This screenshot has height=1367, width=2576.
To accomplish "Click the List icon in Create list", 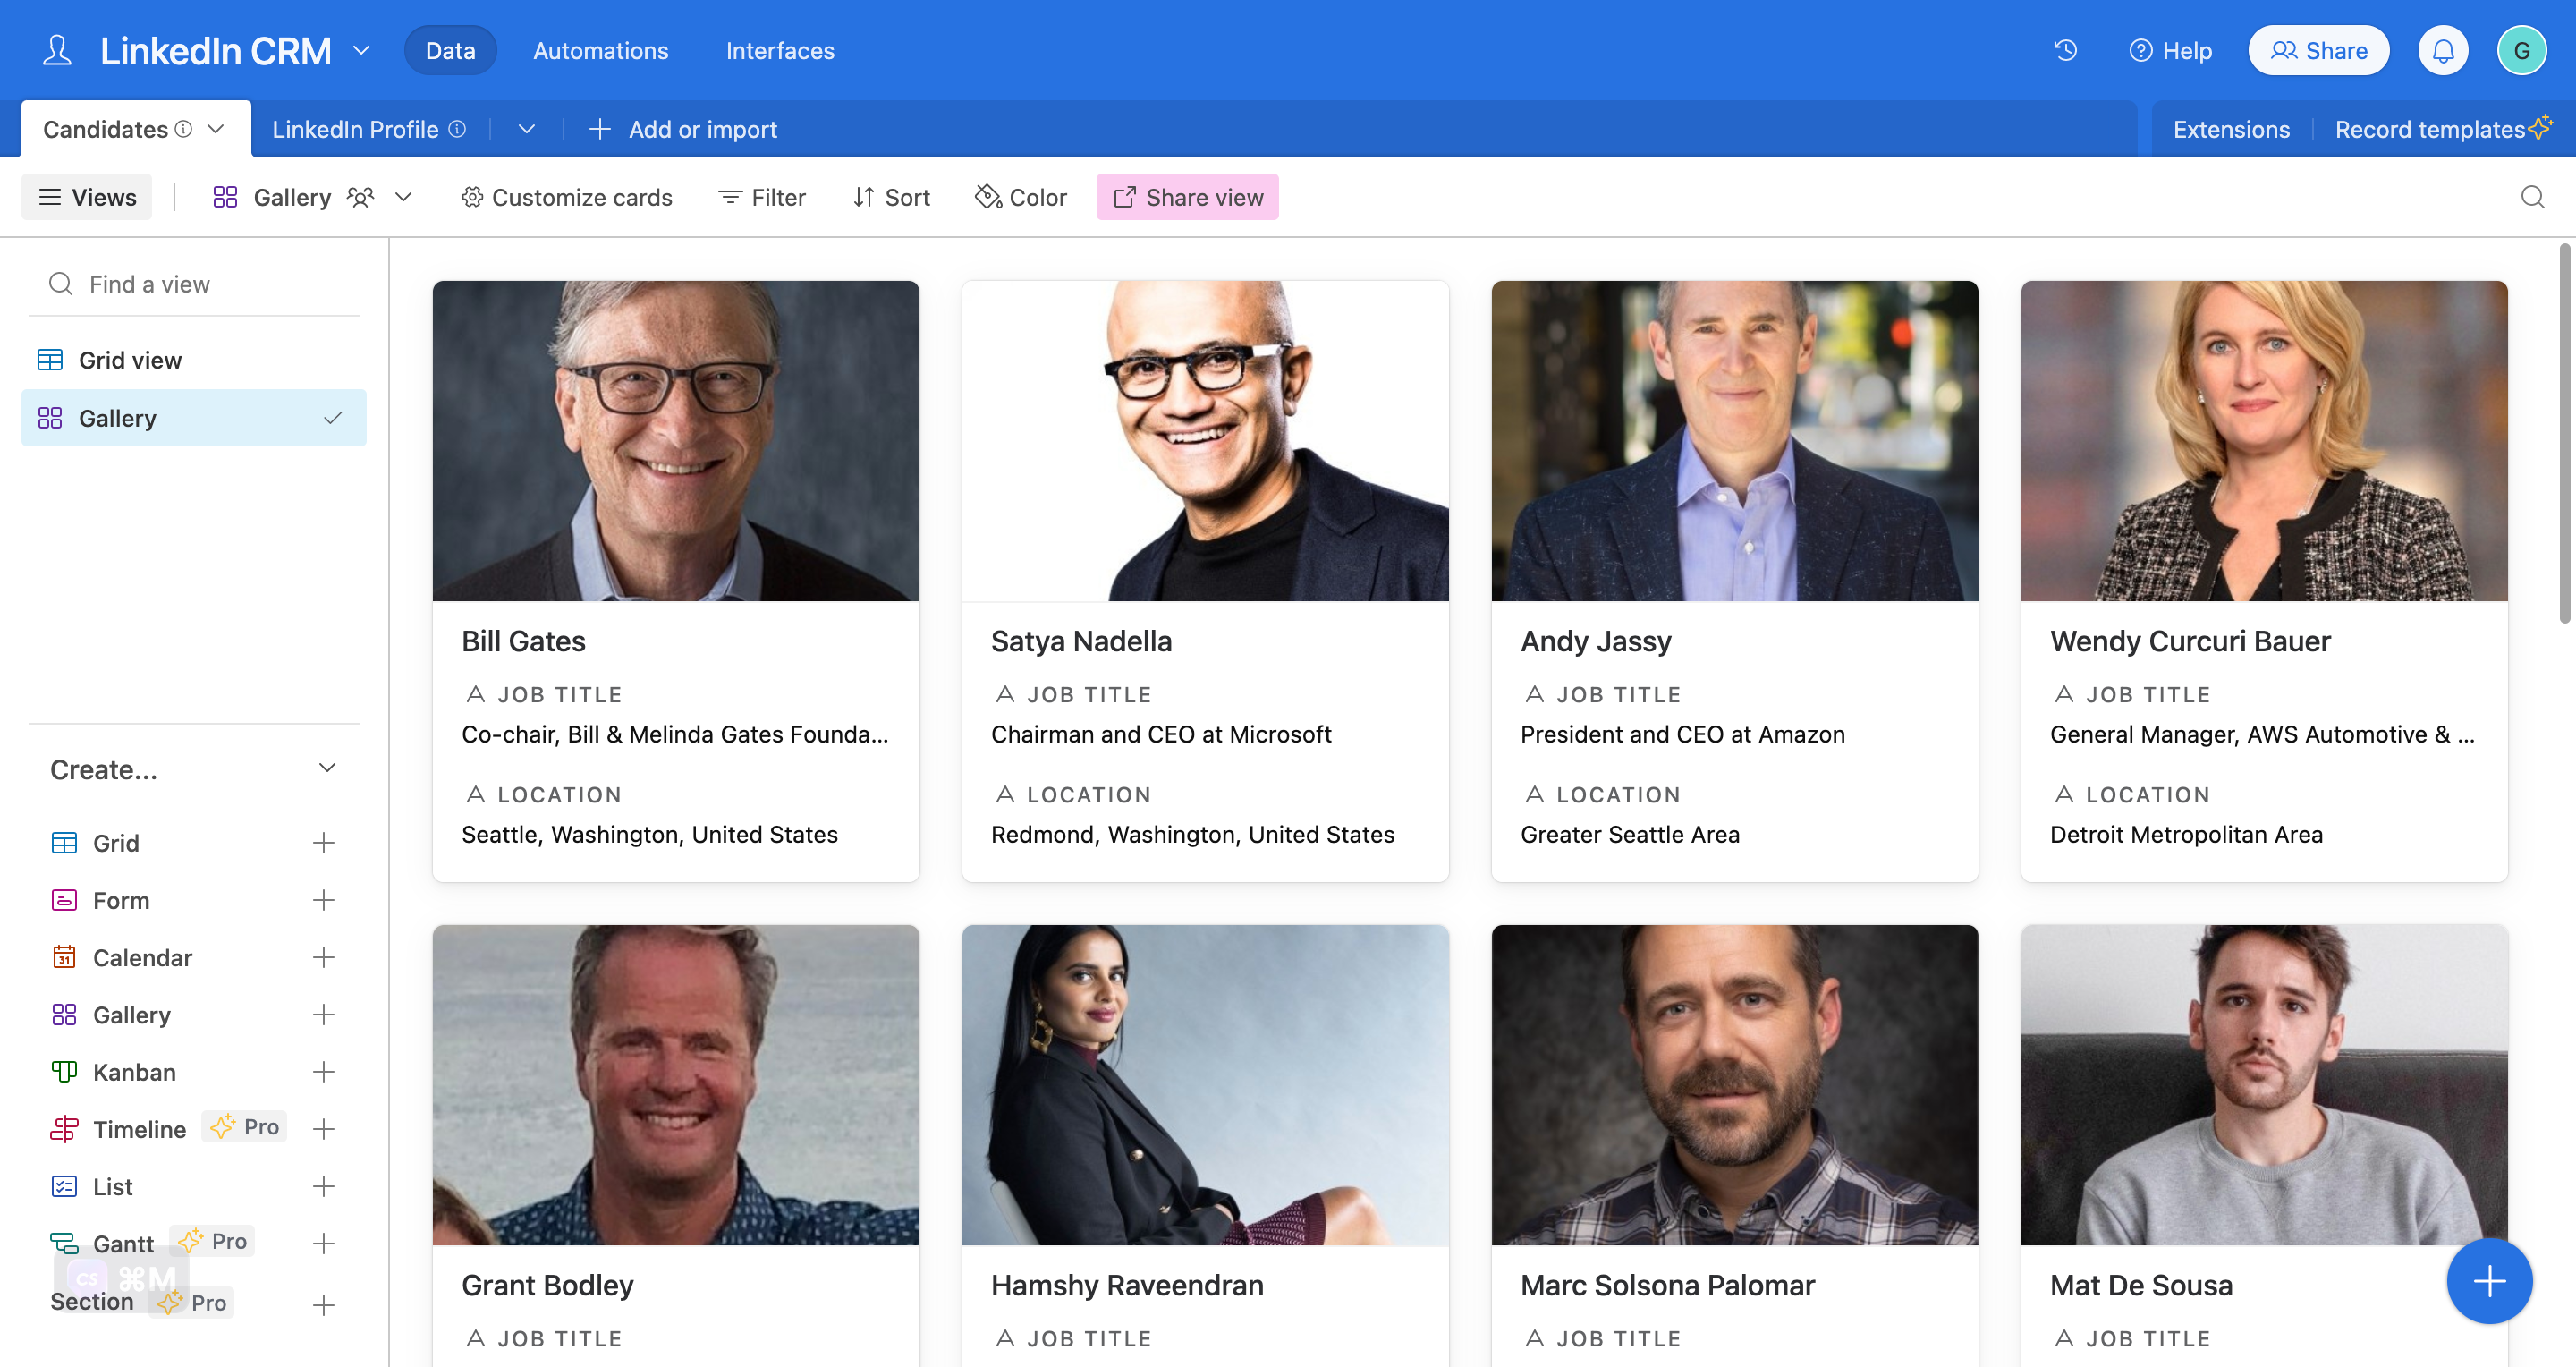I will point(64,1187).
